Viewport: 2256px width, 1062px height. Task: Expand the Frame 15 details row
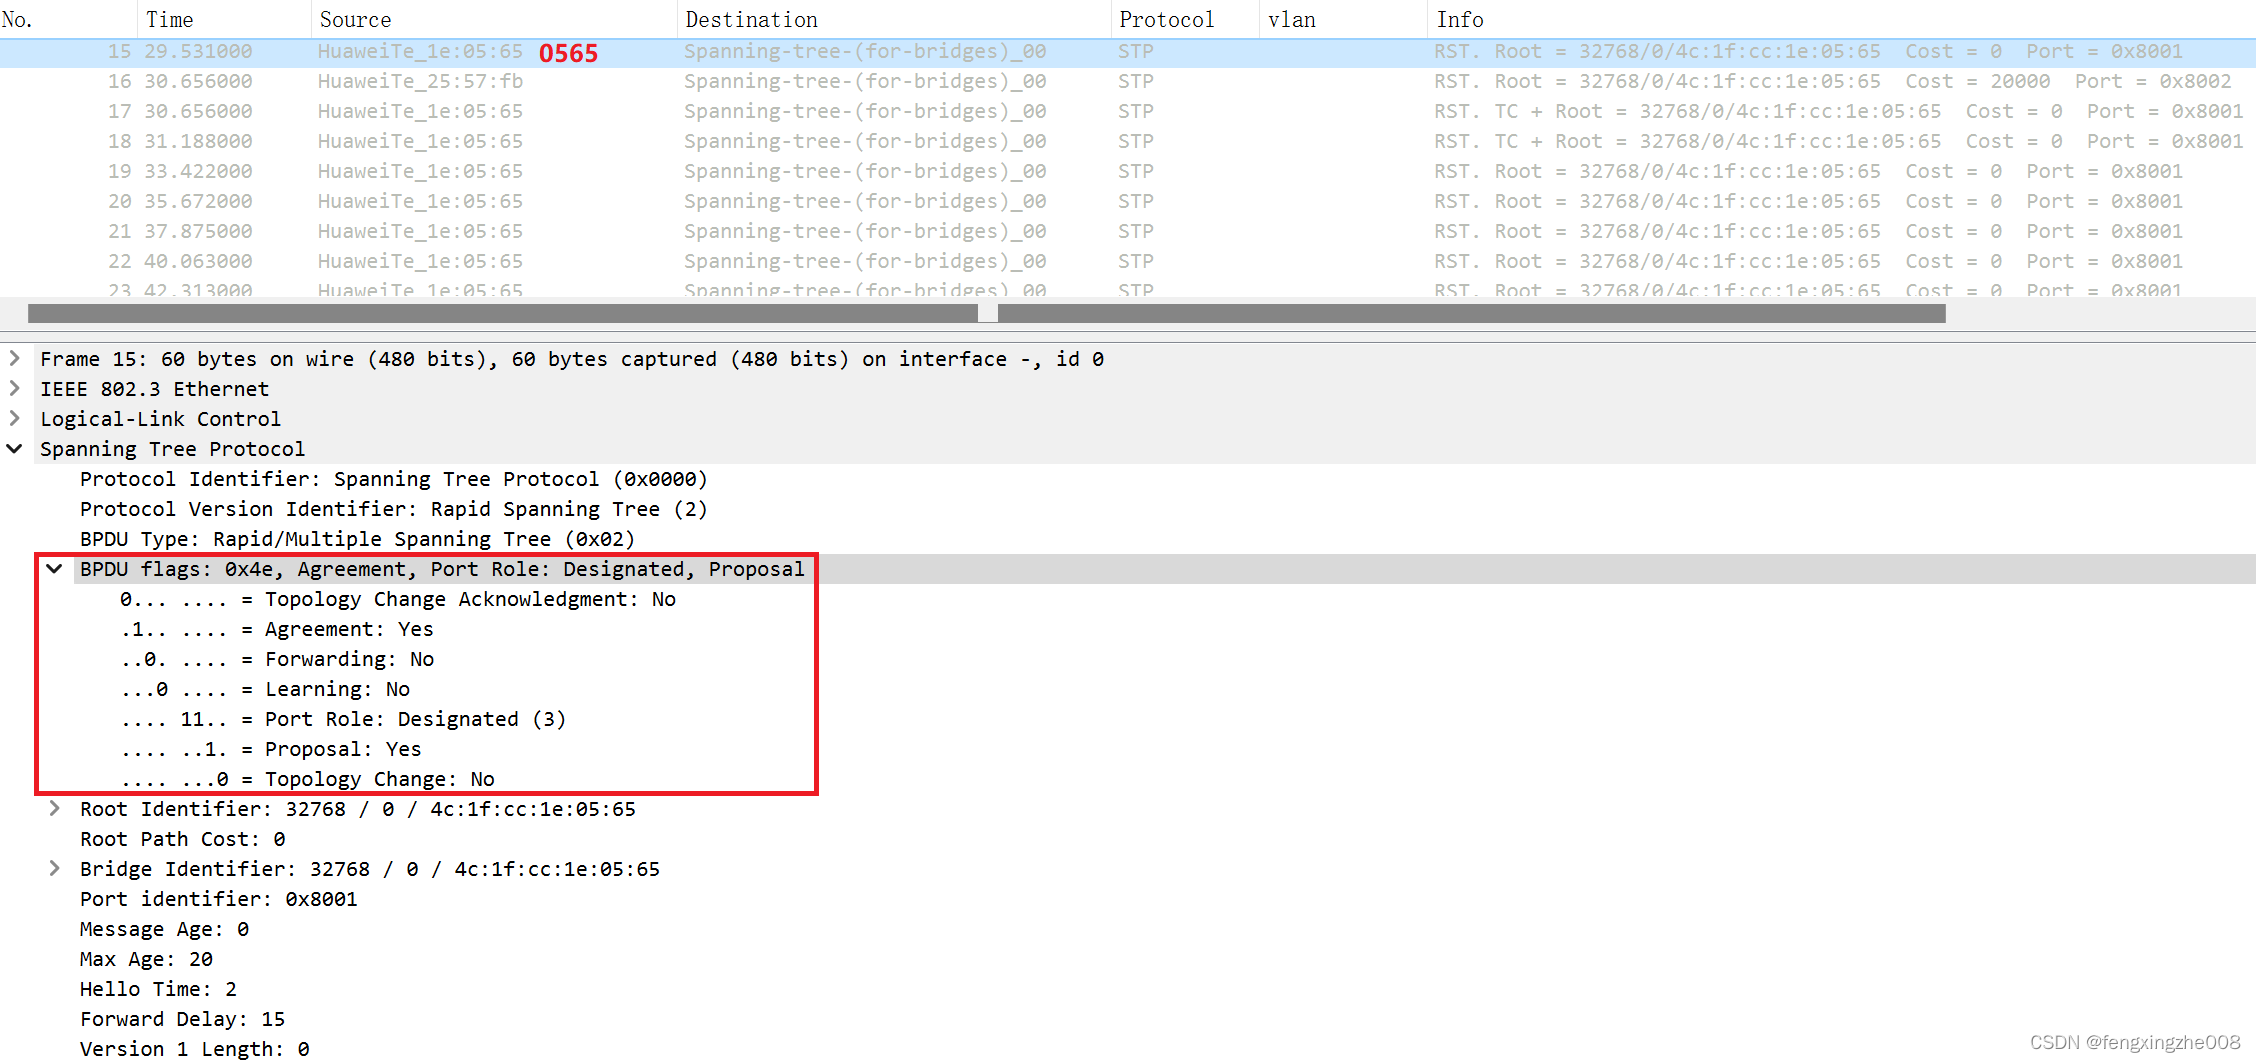tap(14, 358)
